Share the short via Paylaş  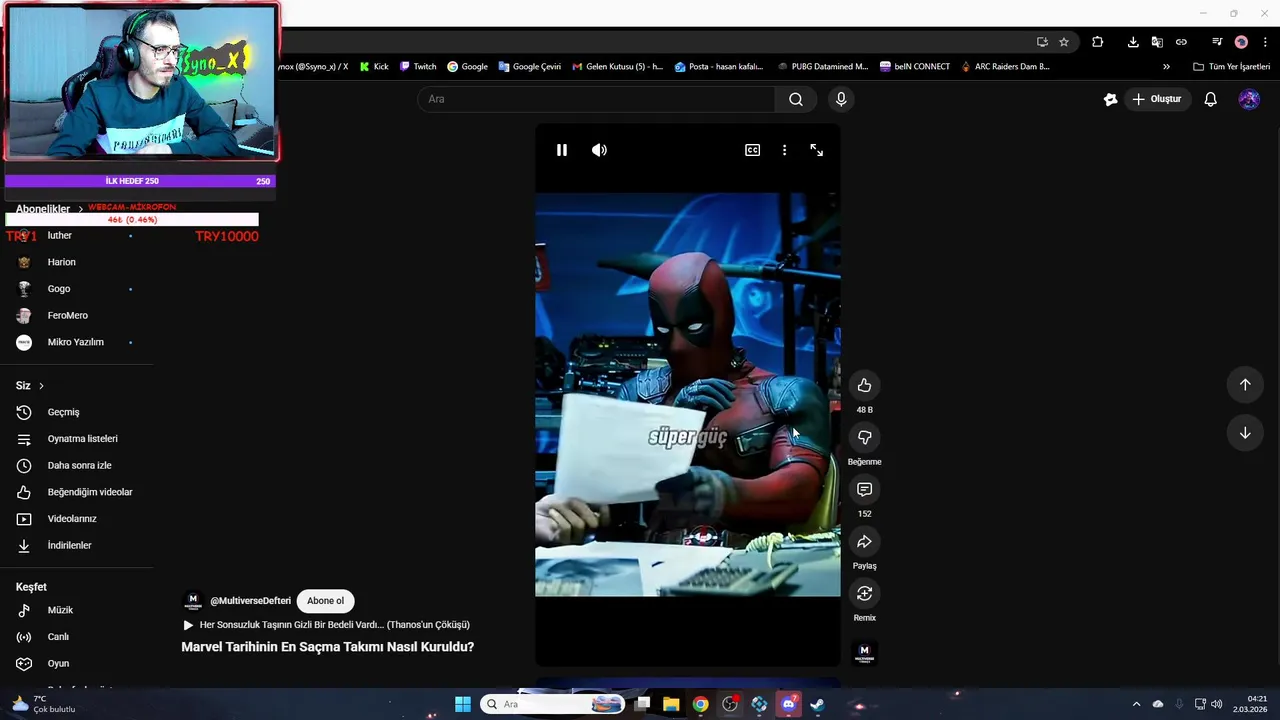pos(864,542)
